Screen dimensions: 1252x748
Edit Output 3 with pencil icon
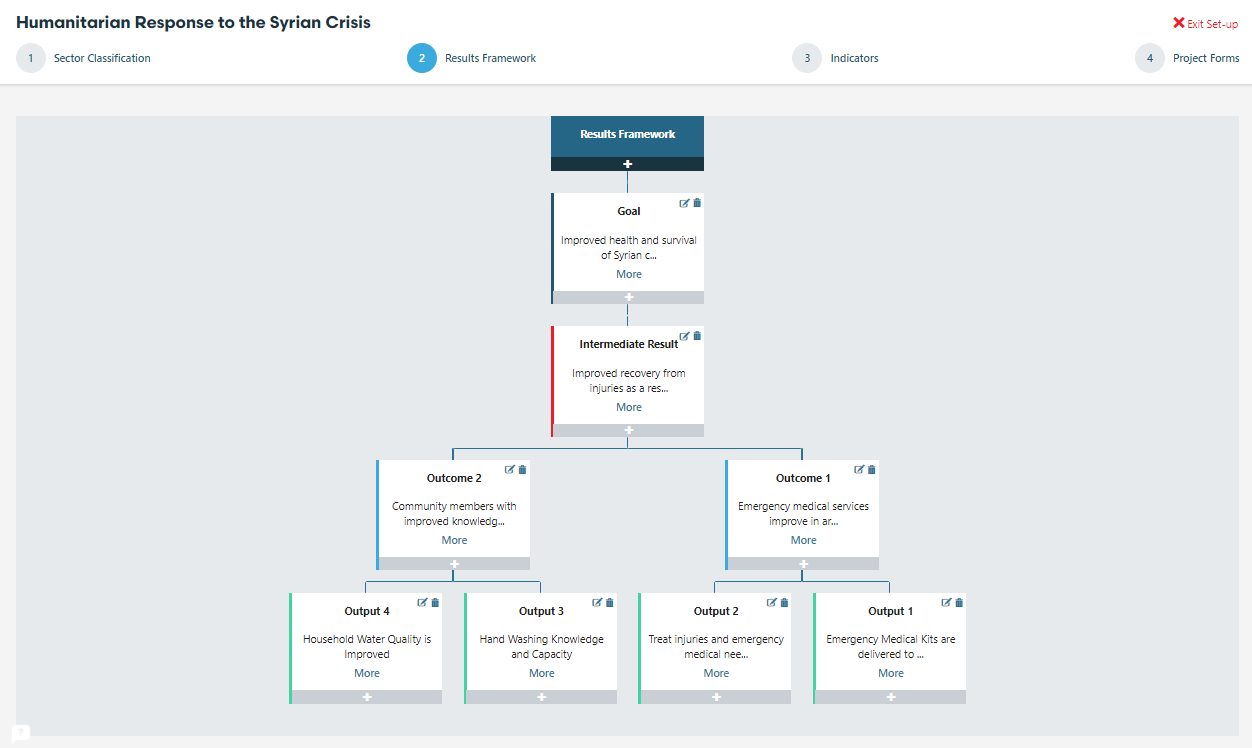point(597,602)
